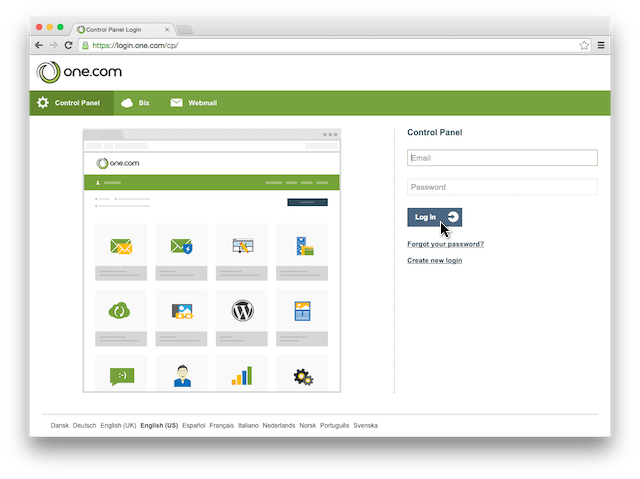This screenshot has height=479, width=640.
Task: Bookmark the page with the star icon
Action: tap(584, 45)
